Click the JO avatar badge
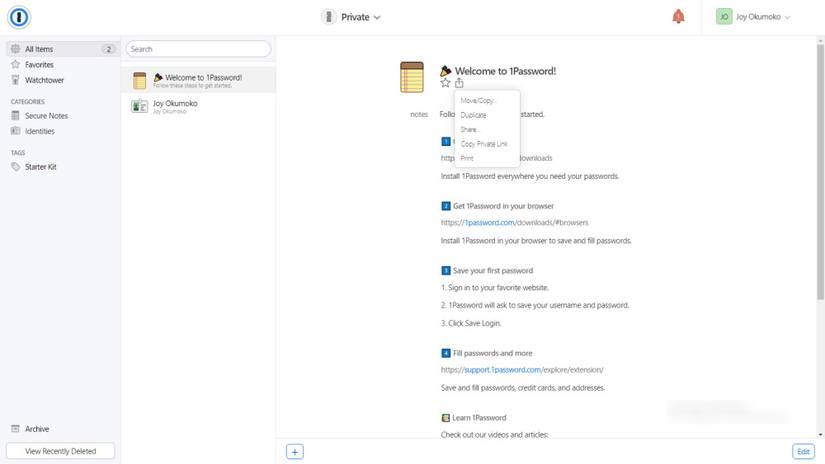The width and height of the screenshot is (825, 464). (x=724, y=17)
